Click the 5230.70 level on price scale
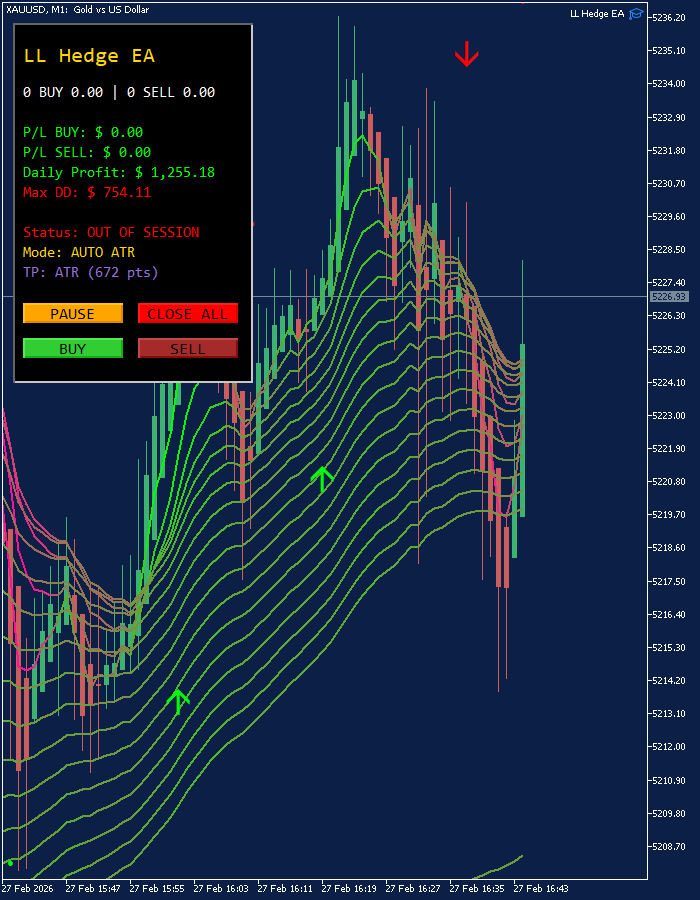 pyautogui.click(x=669, y=184)
